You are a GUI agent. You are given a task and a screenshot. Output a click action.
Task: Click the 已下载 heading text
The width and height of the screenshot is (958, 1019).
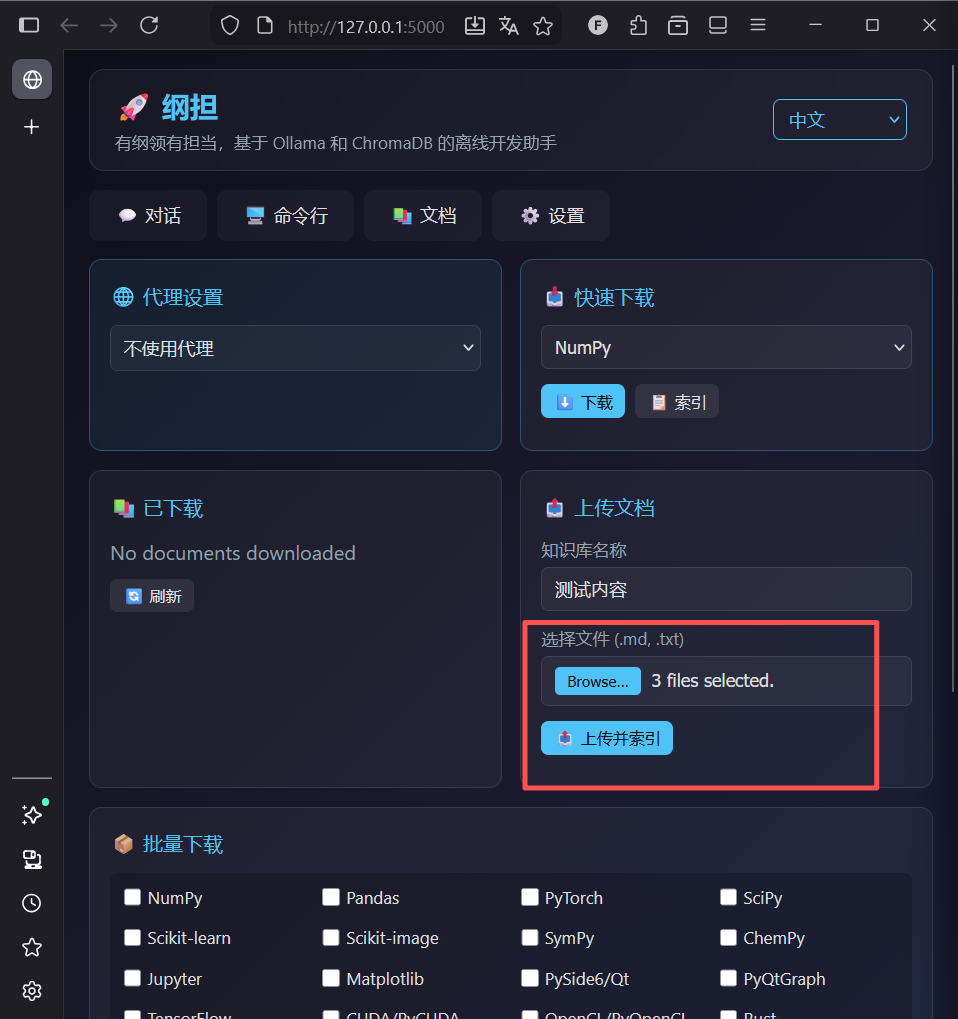coord(173,508)
